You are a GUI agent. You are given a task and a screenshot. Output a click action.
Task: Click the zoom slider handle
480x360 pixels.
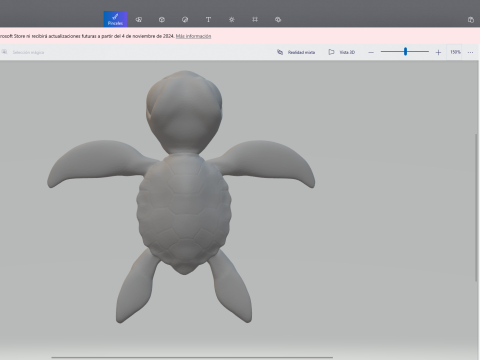click(x=405, y=51)
